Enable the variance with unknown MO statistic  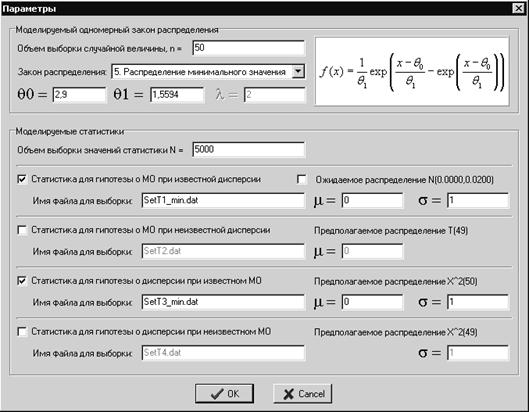[22, 332]
